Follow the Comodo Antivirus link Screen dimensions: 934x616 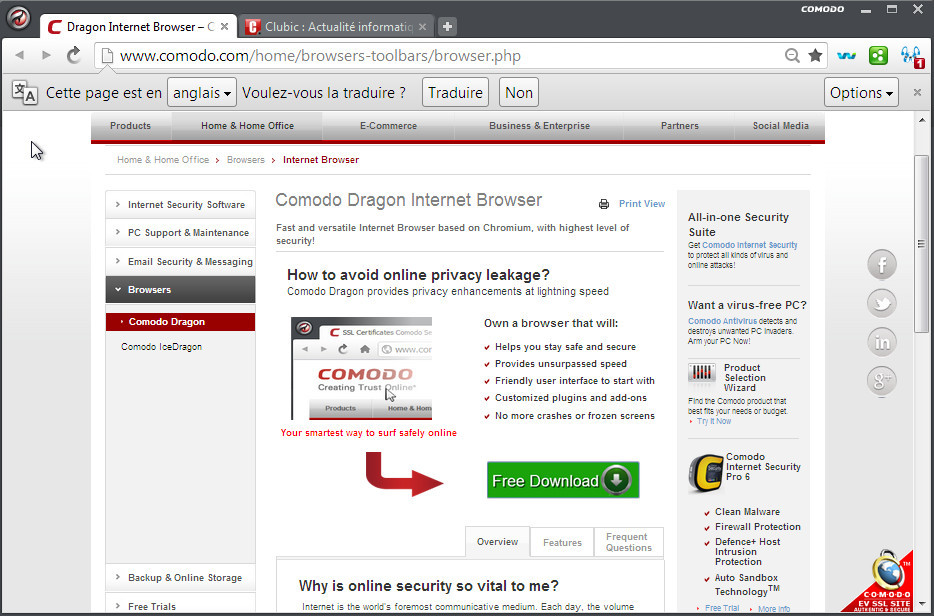723,321
